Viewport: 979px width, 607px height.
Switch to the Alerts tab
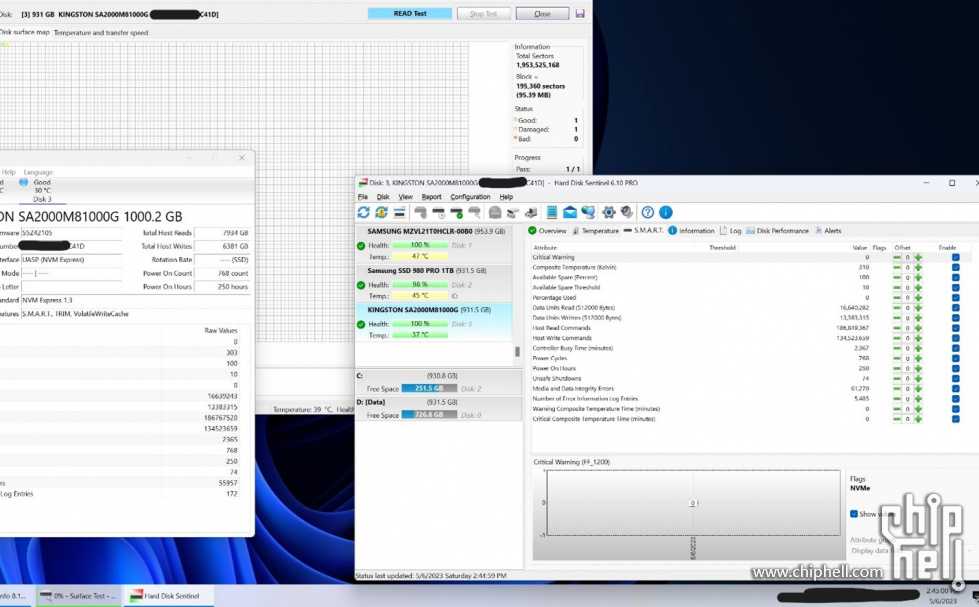[x=828, y=231]
